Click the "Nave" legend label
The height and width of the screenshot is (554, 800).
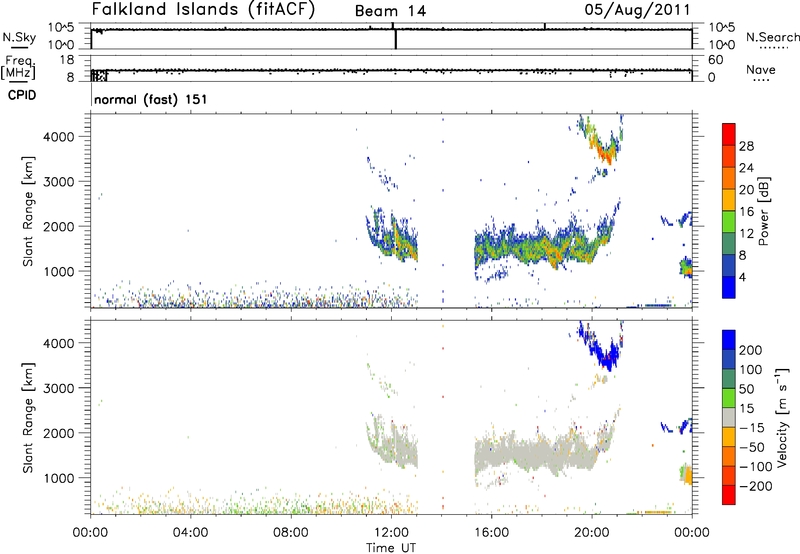coord(761,69)
